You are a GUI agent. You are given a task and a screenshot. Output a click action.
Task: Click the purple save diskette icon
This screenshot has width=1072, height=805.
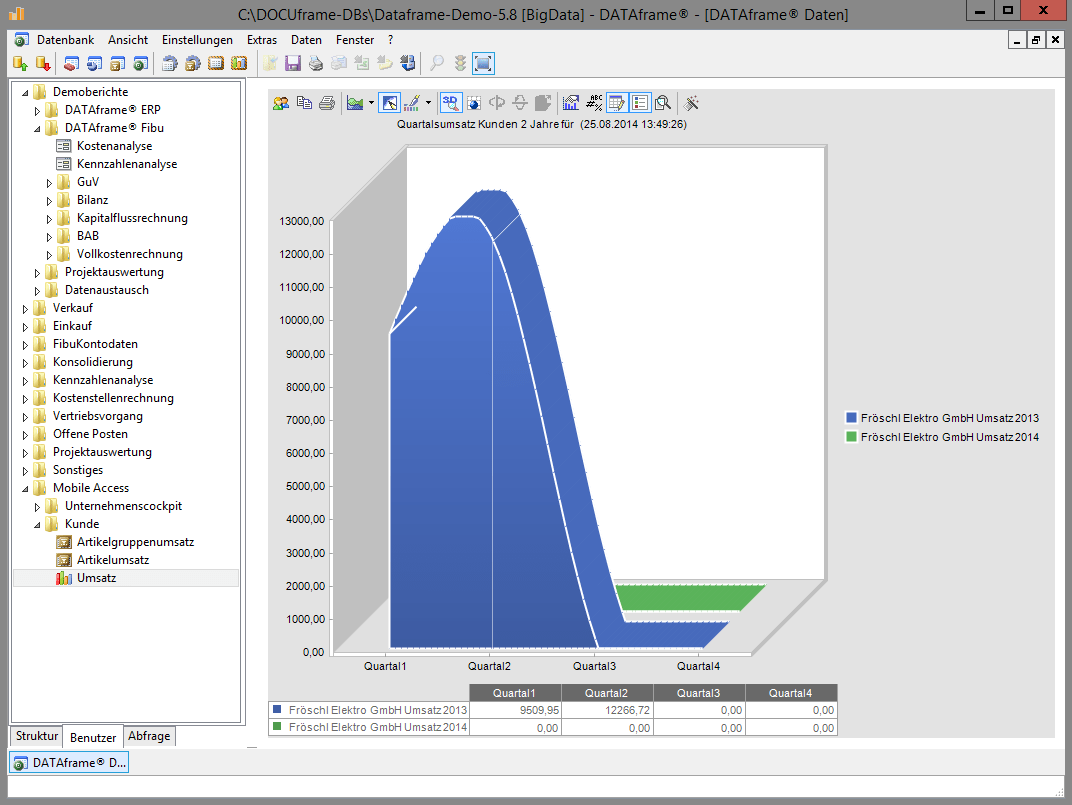[293, 64]
